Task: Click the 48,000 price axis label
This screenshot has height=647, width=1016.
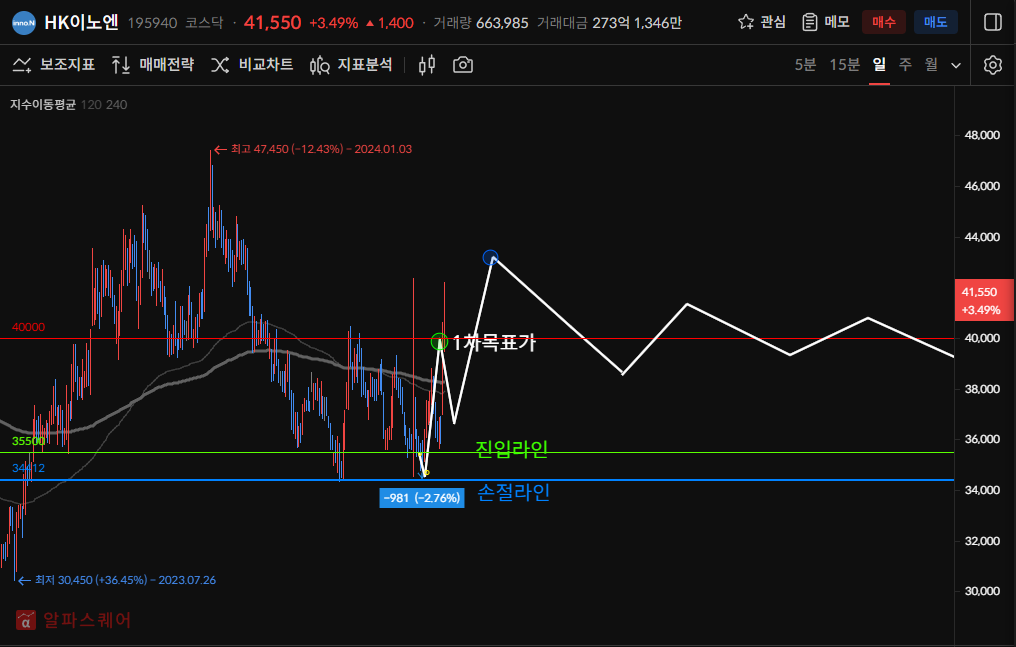Action: (982, 135)
